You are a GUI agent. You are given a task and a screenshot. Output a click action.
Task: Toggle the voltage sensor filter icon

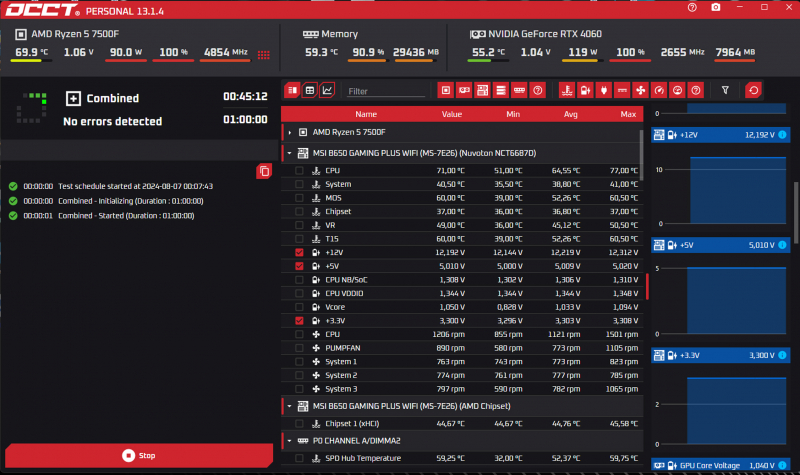(x=585, y=90)
